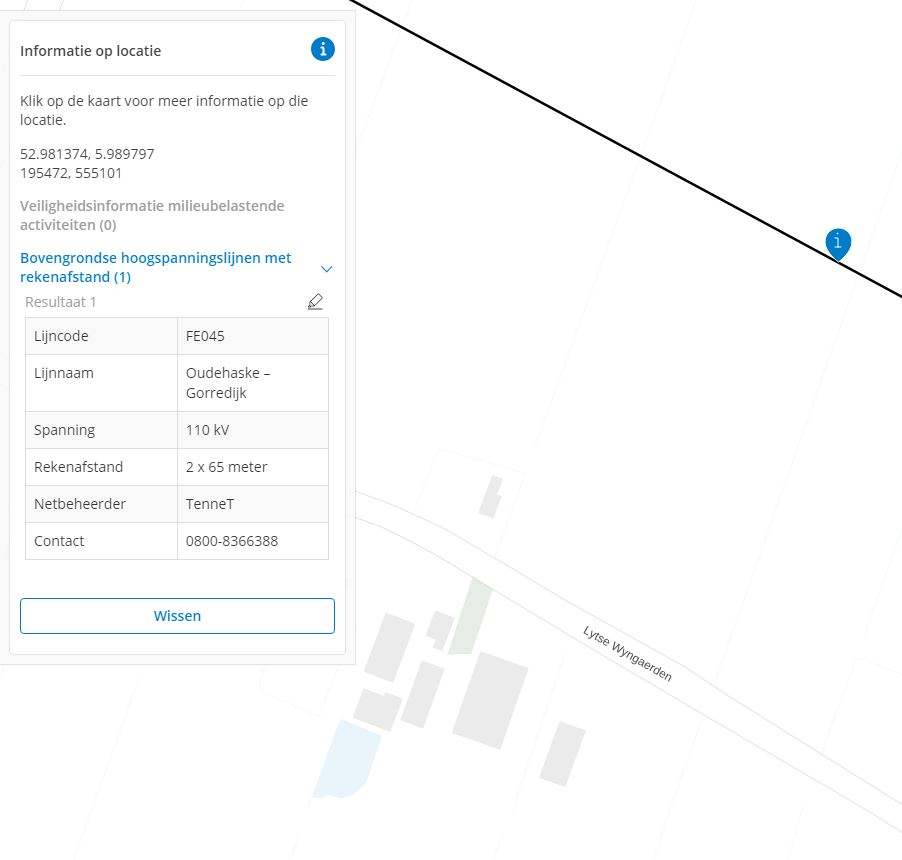Select the blue info map marker on line
Image resolution: width=902 pixels, height=860 pixels.
click(838, 243)
